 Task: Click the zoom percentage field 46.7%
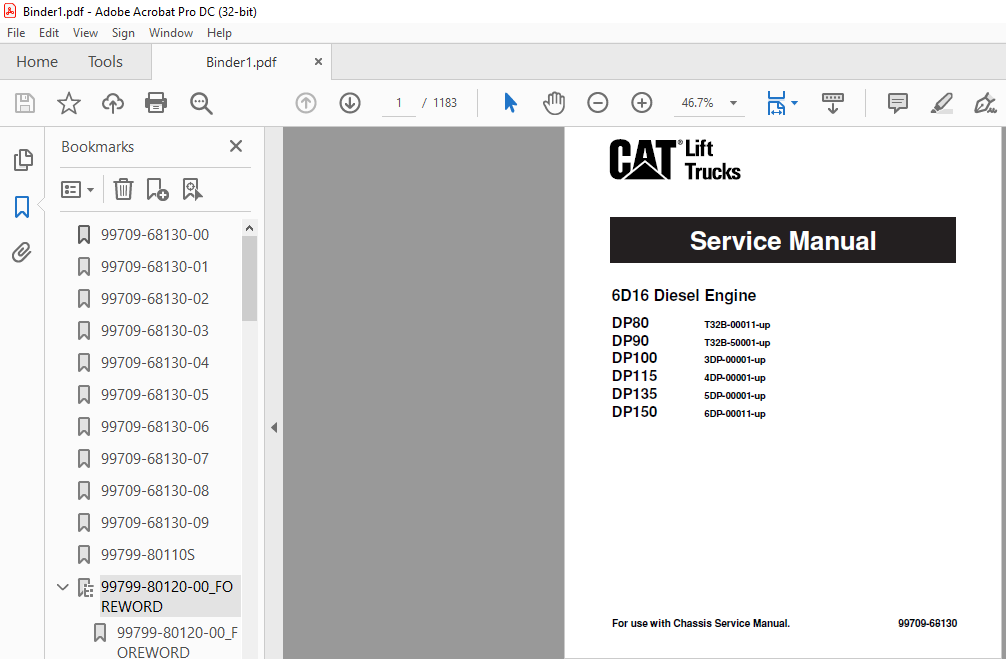point(697,103)
